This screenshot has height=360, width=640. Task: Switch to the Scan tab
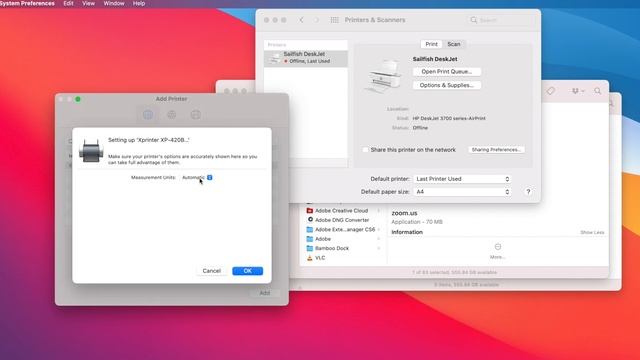click(453, 44)
